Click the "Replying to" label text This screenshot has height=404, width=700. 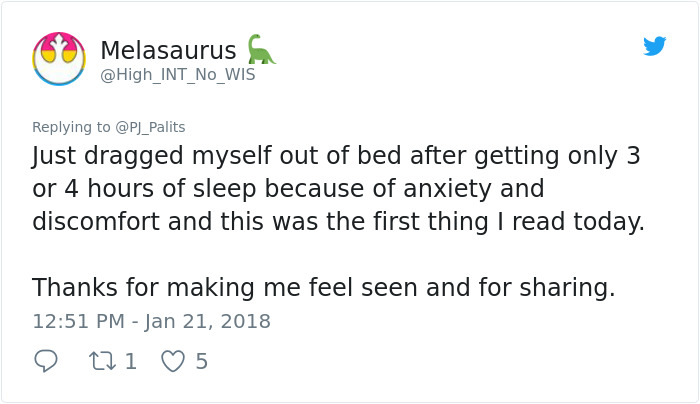tap(71, 127)
